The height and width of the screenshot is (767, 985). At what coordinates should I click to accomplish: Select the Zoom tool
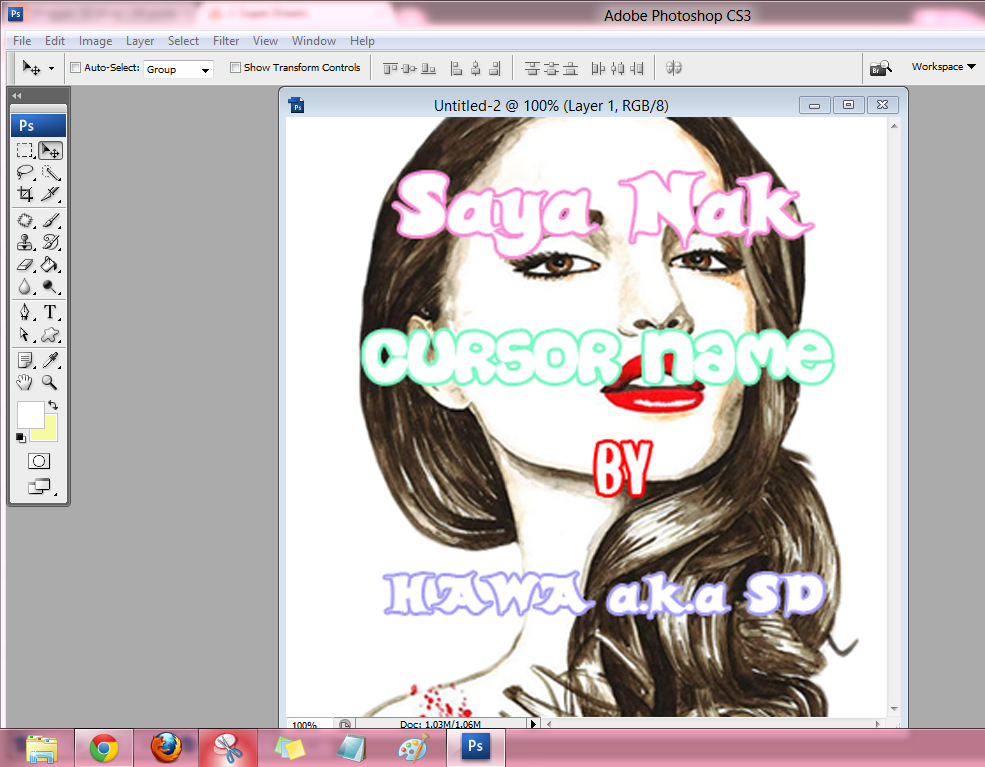tap(50, 382)
